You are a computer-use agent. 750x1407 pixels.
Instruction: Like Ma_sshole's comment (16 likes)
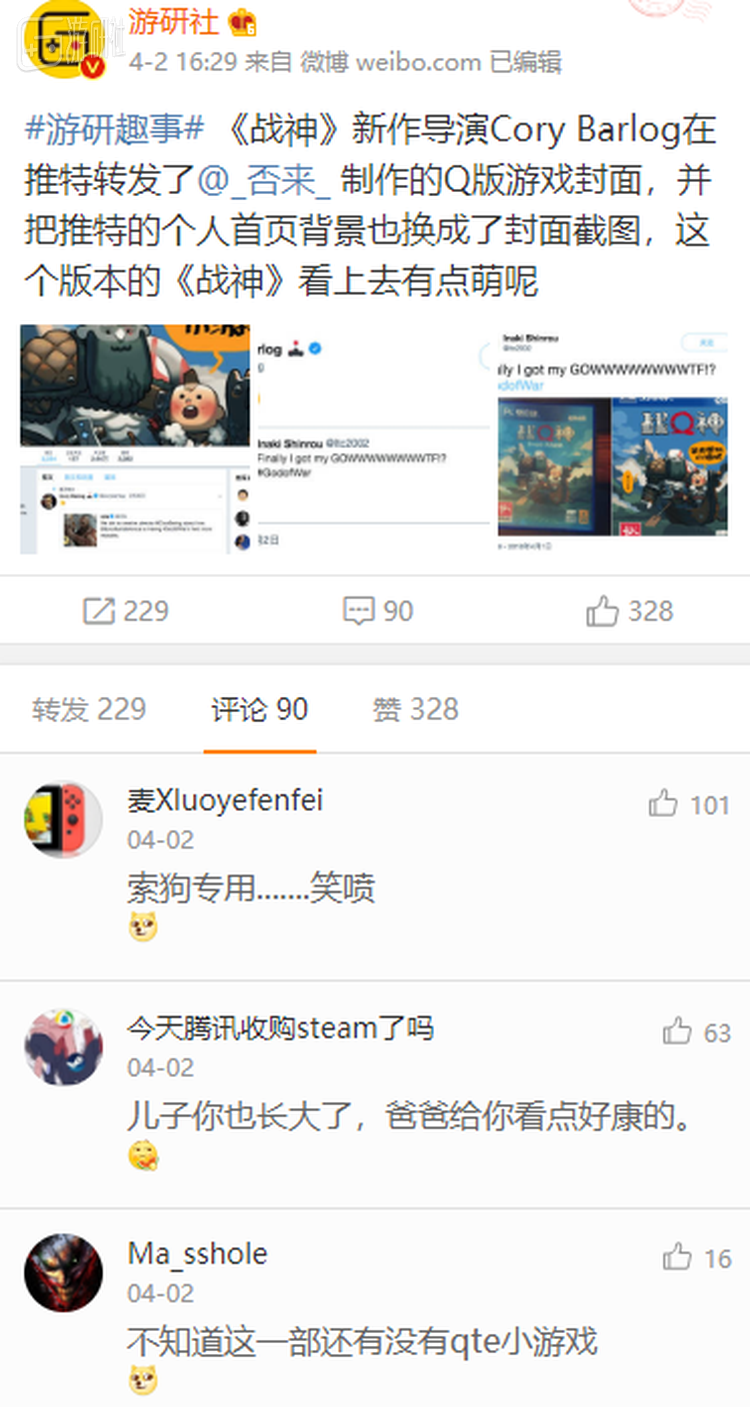(x=677, y=1257)
